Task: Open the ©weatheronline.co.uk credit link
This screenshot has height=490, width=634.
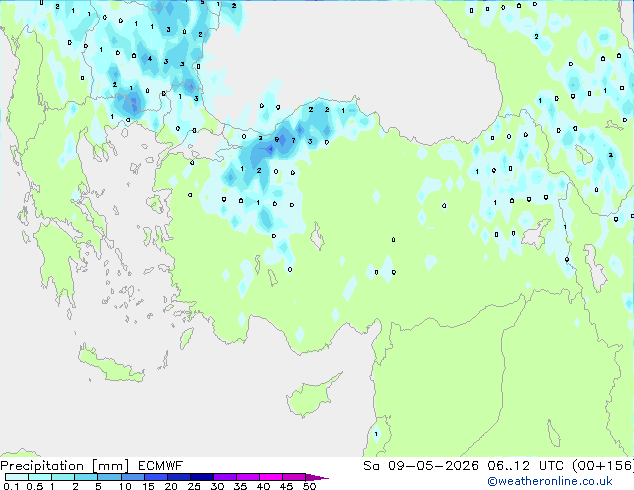Action: pos(549,481)
